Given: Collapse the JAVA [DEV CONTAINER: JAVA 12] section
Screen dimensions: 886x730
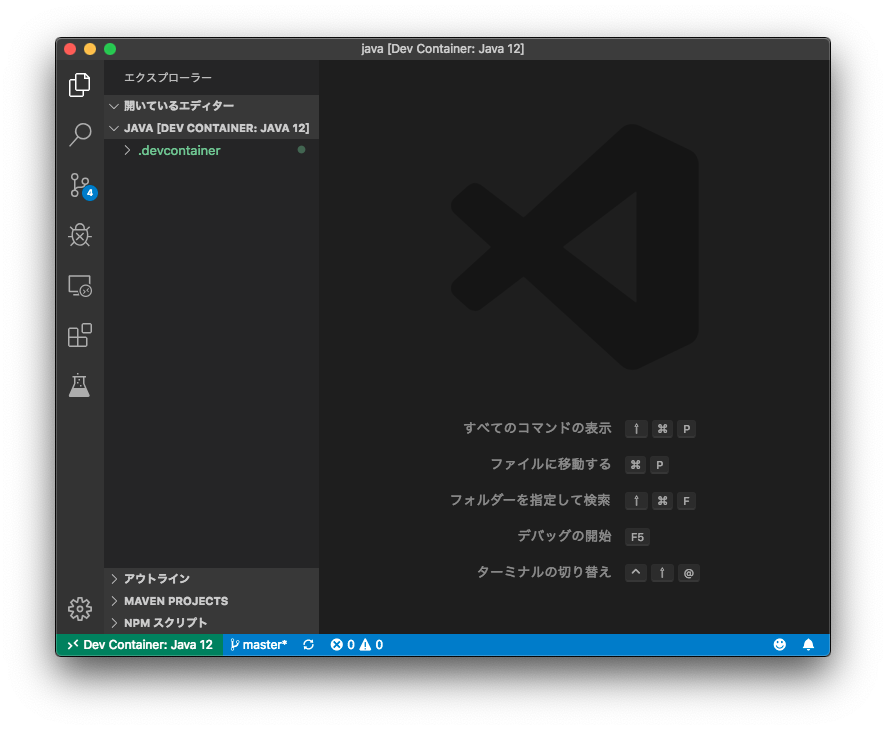Looking at the screenshot, I should (x=211, y=128).
